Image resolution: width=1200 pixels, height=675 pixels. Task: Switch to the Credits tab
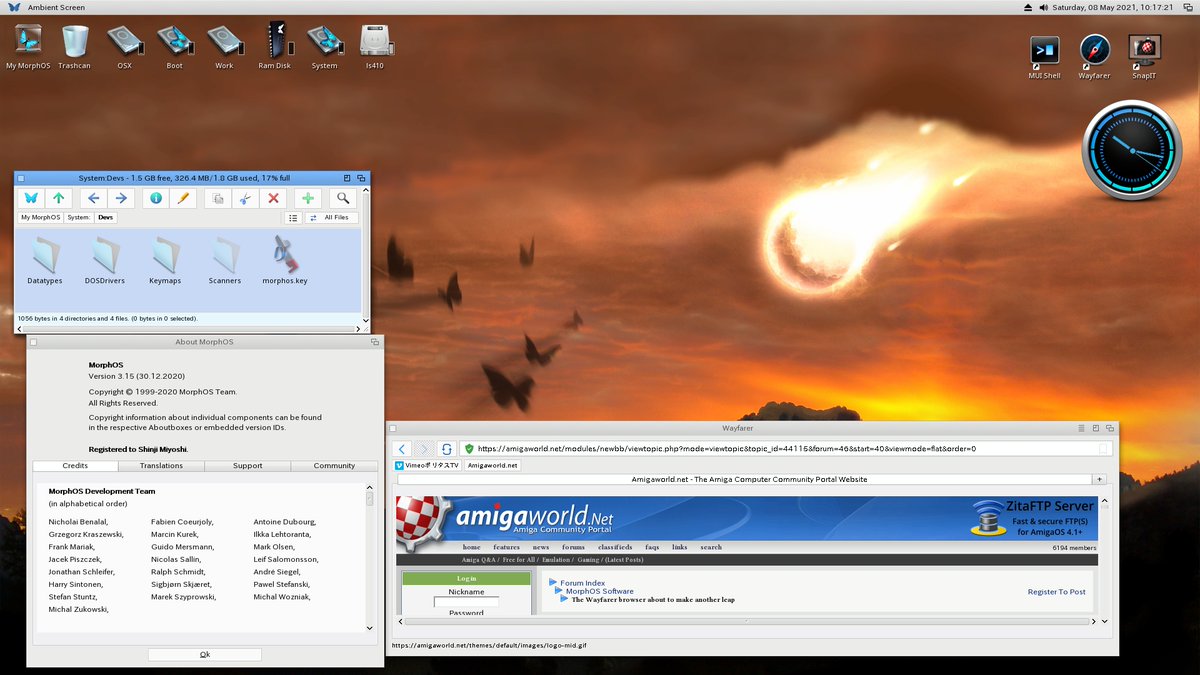pyautogui.click(x=75, y=466)
